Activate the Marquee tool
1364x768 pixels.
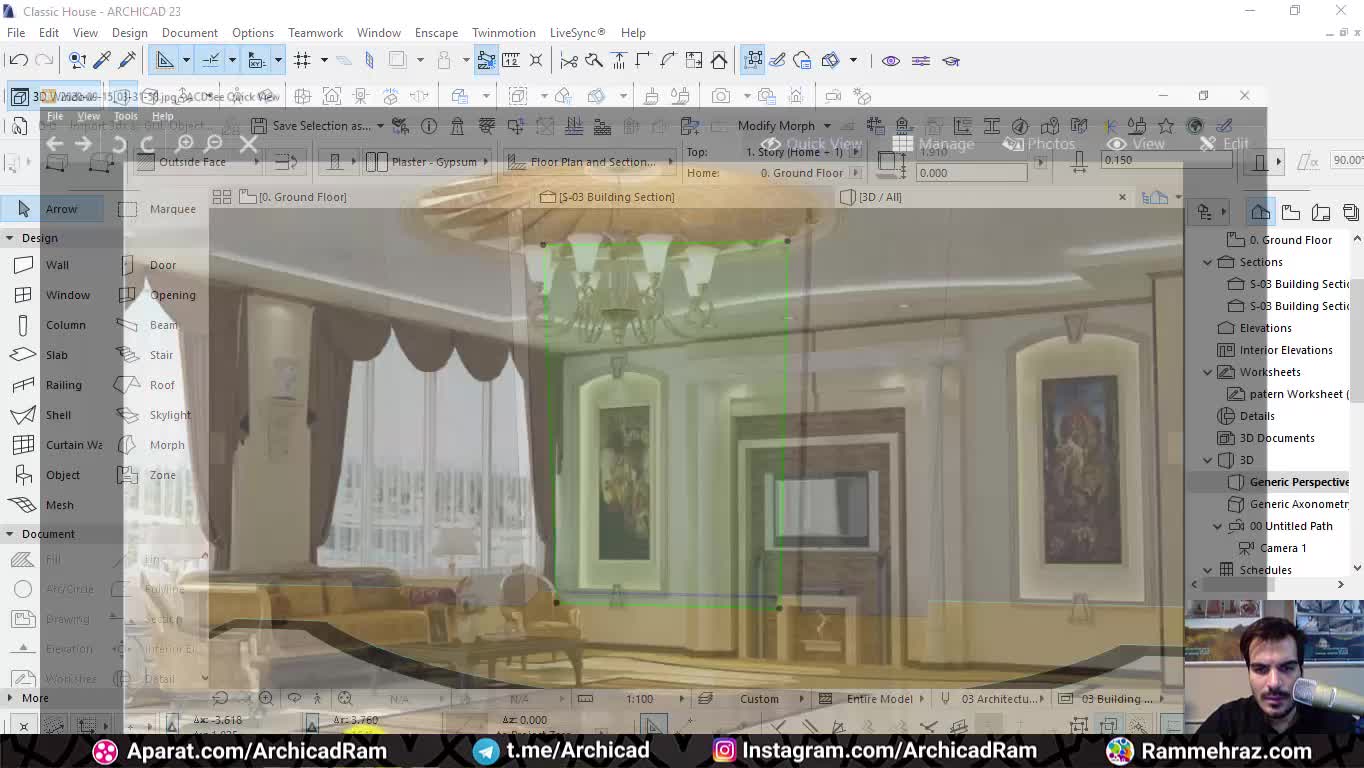(171, 209)
